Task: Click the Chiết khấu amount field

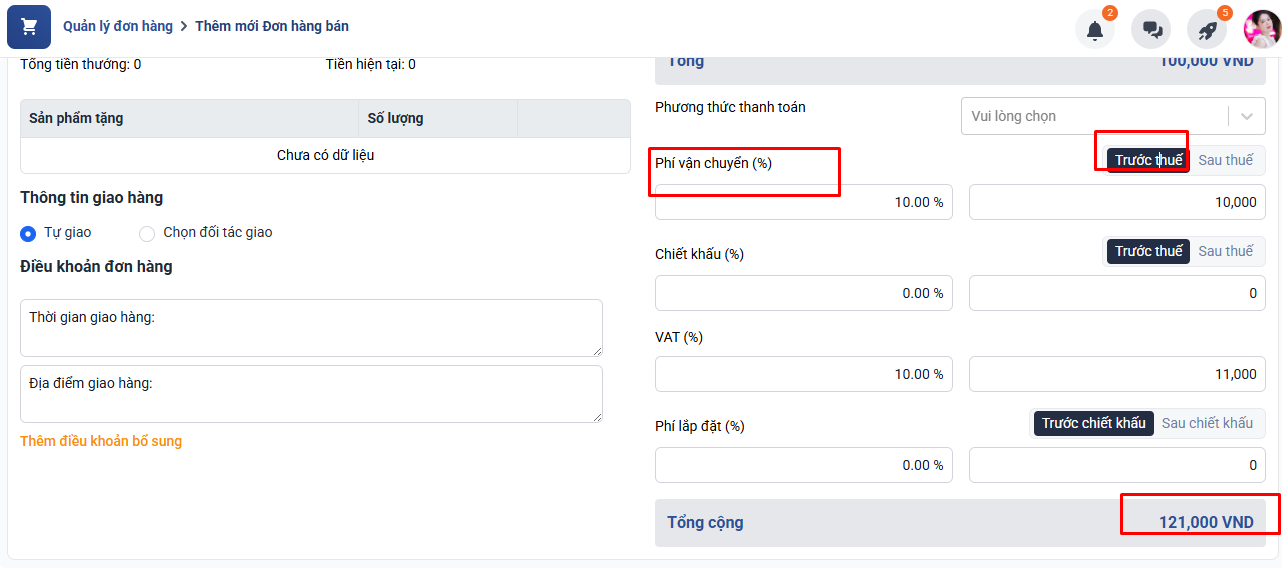Action: [1117, 293]
